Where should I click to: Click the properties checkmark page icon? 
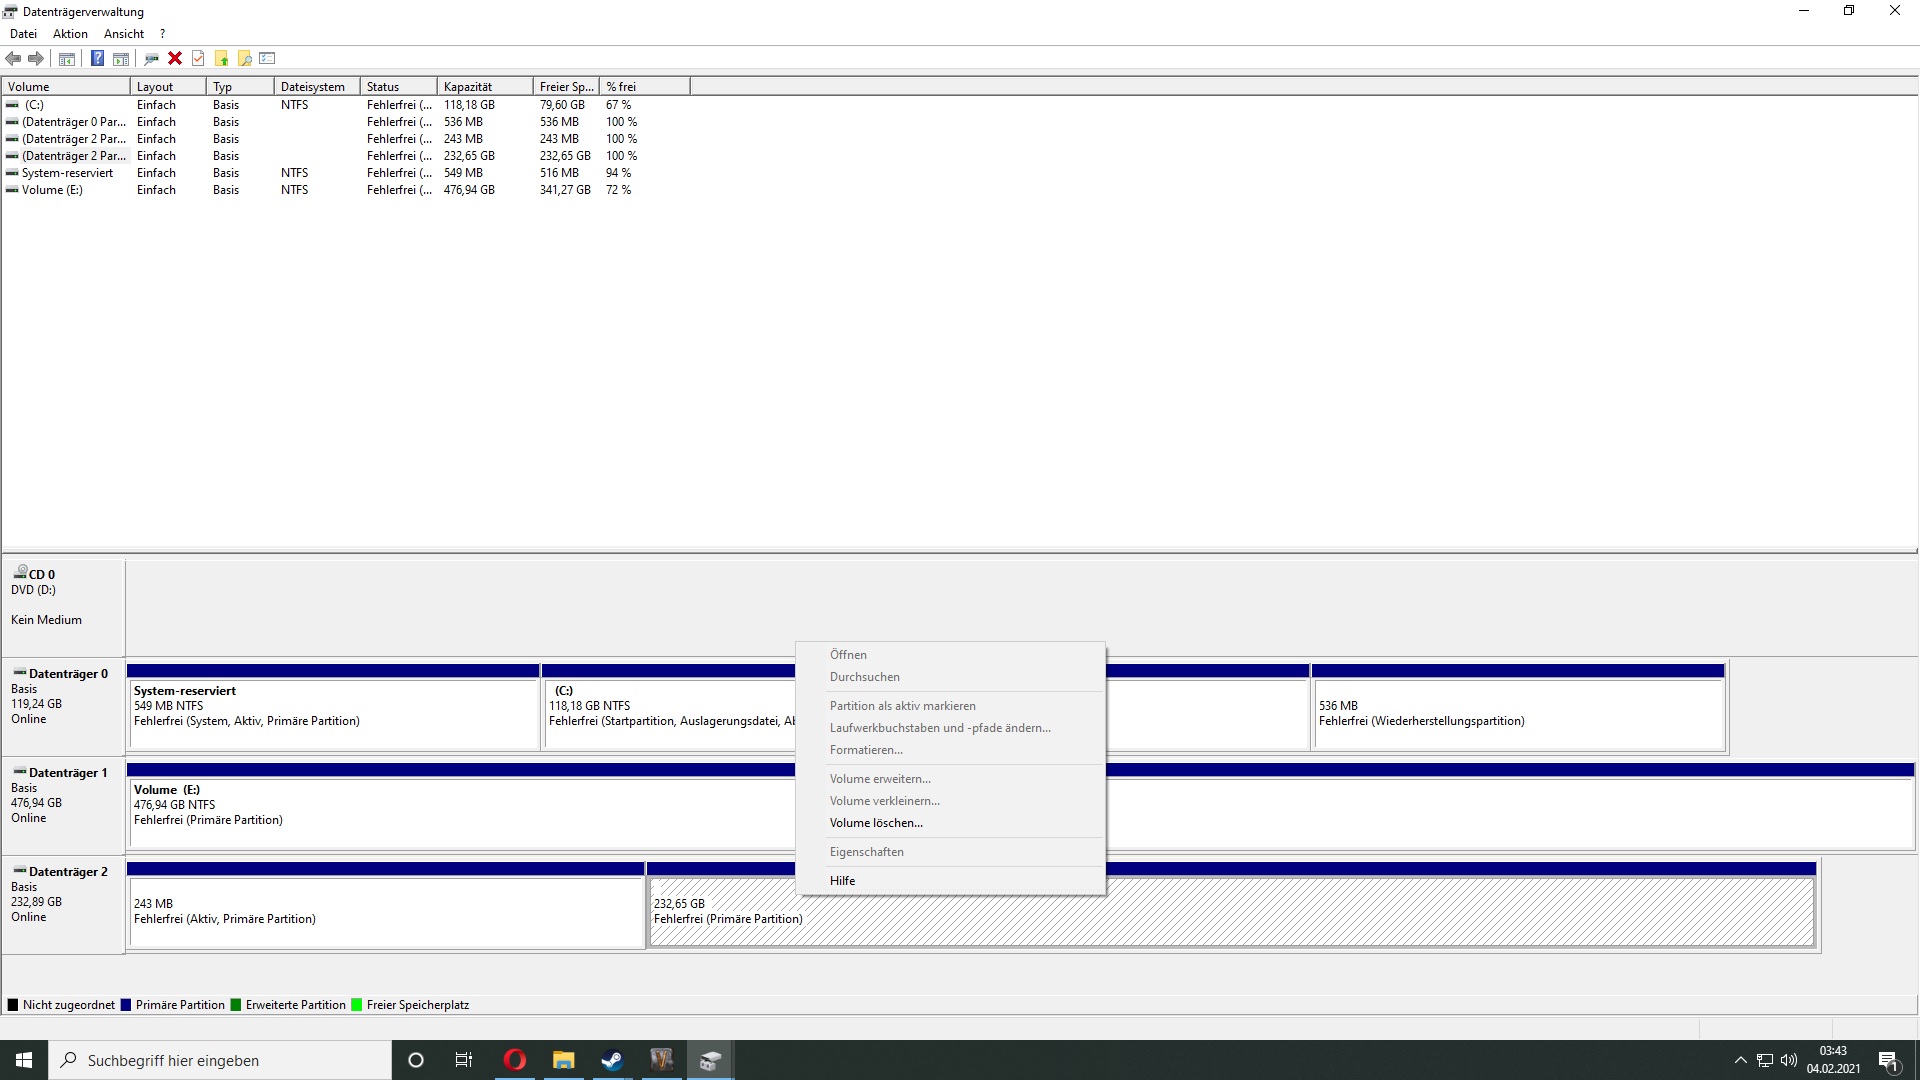(x=198, y=58)
